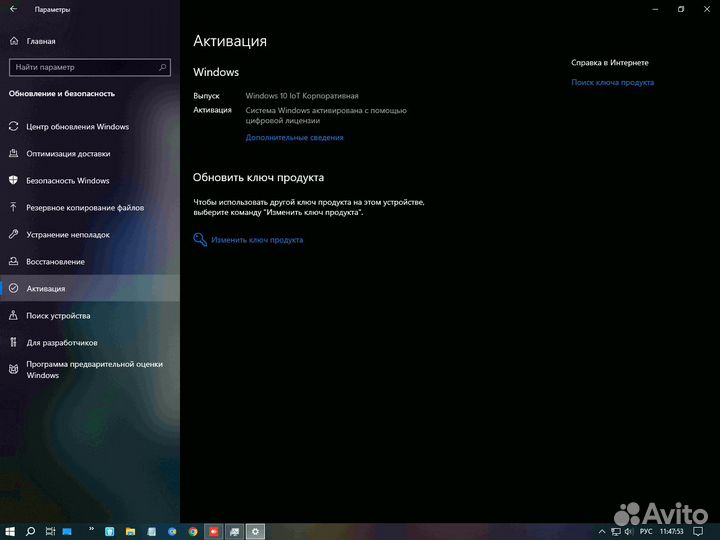Open the Главная home page
Image resolution: width=720 pixels, height=540 pixels.
(40, 42)
